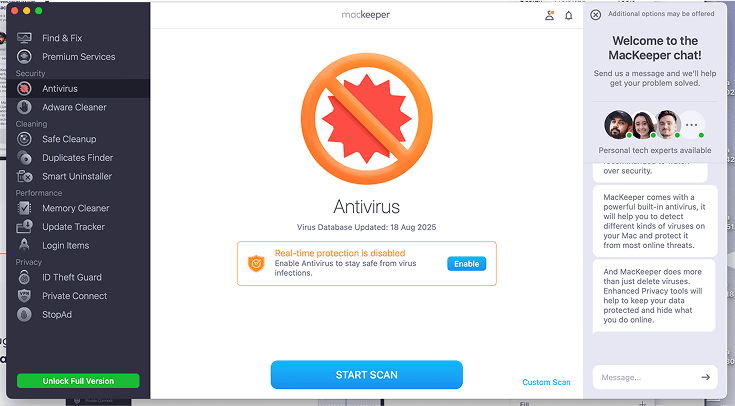
Task: Click the ID Theft Guard lock icon
Action: pos(24,277)
